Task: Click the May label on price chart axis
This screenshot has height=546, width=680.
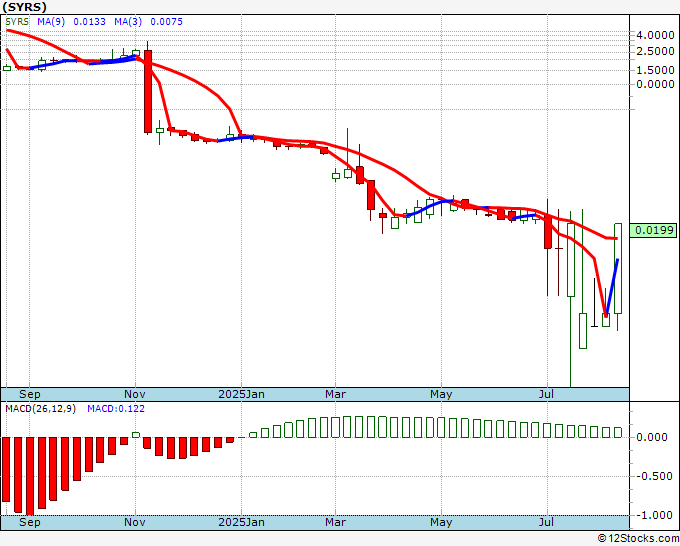Action: 441,394
